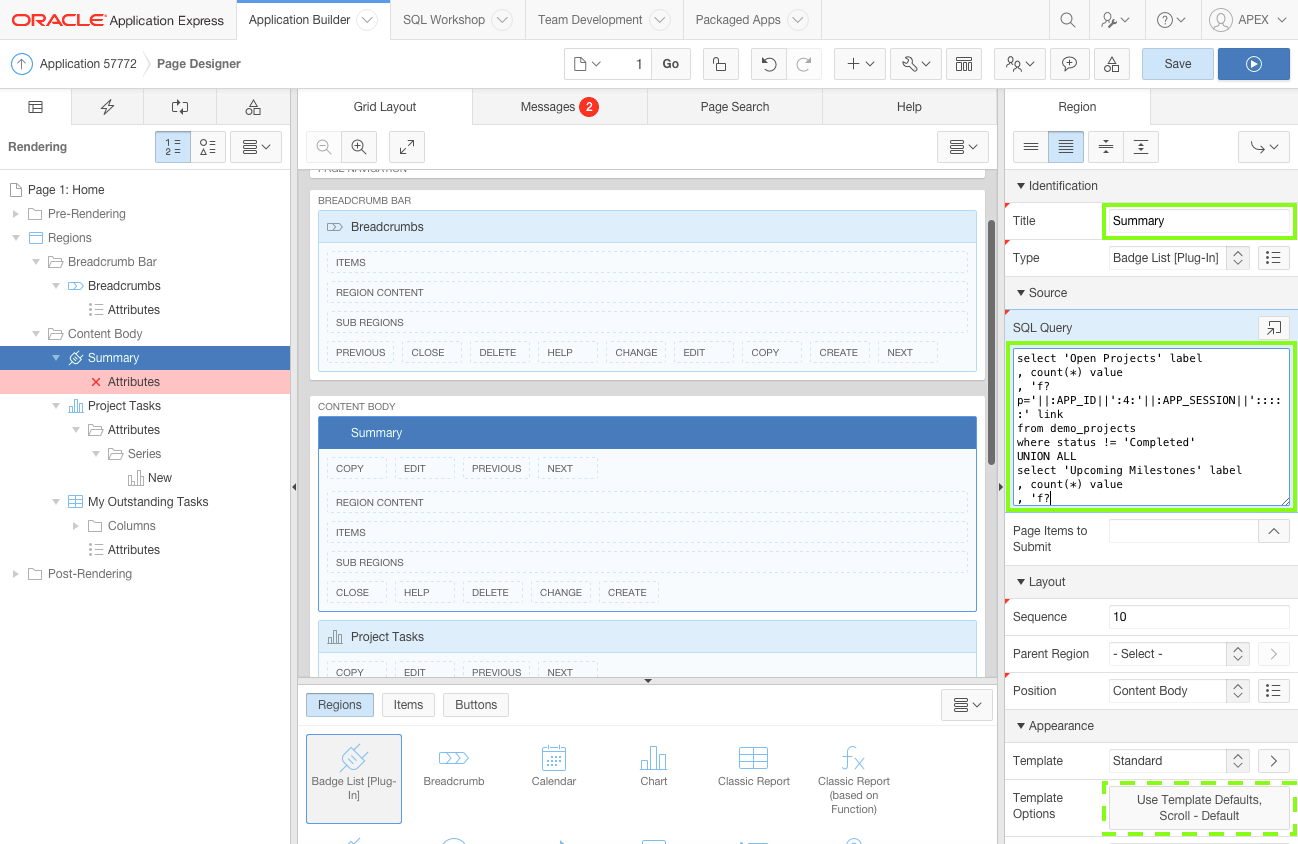Viewport: 1298px width, 844px height.
Task: Expand the grid layout to full screen
Action: (407, 147)
